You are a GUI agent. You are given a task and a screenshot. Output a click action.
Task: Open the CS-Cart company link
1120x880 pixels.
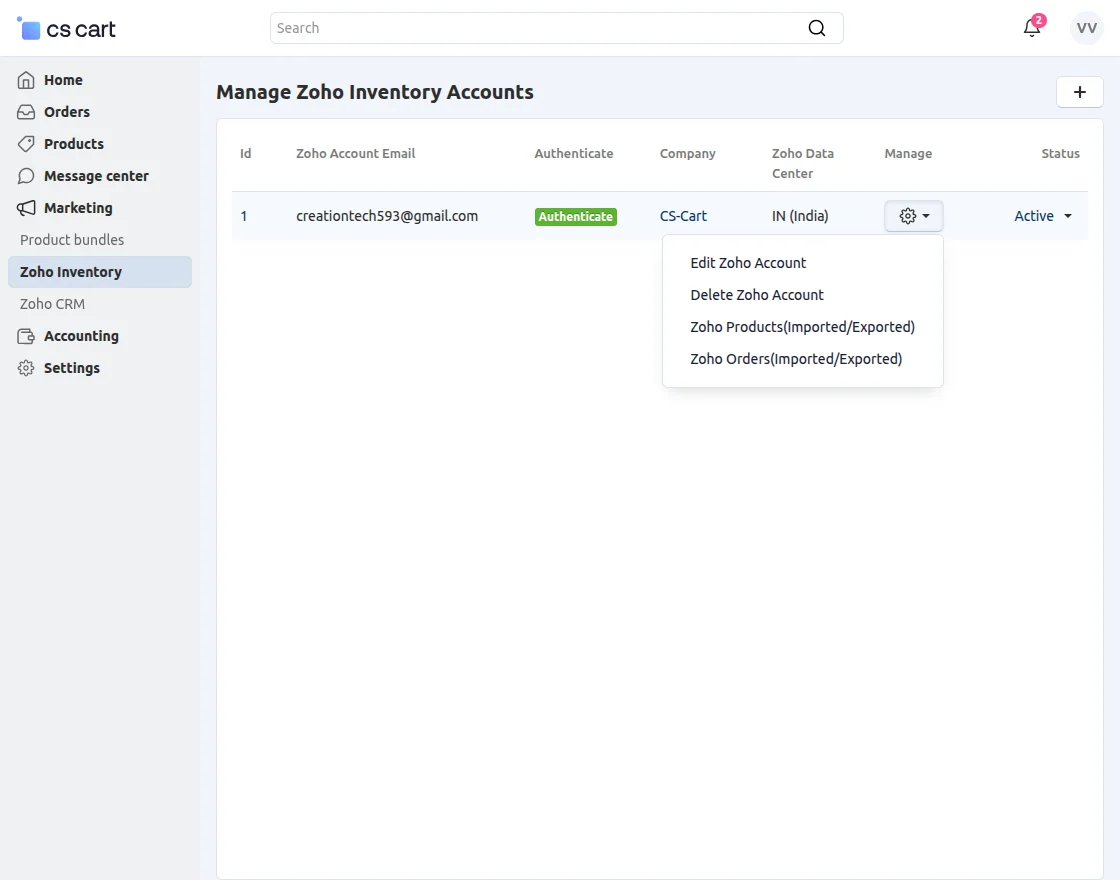click(682, 215)
